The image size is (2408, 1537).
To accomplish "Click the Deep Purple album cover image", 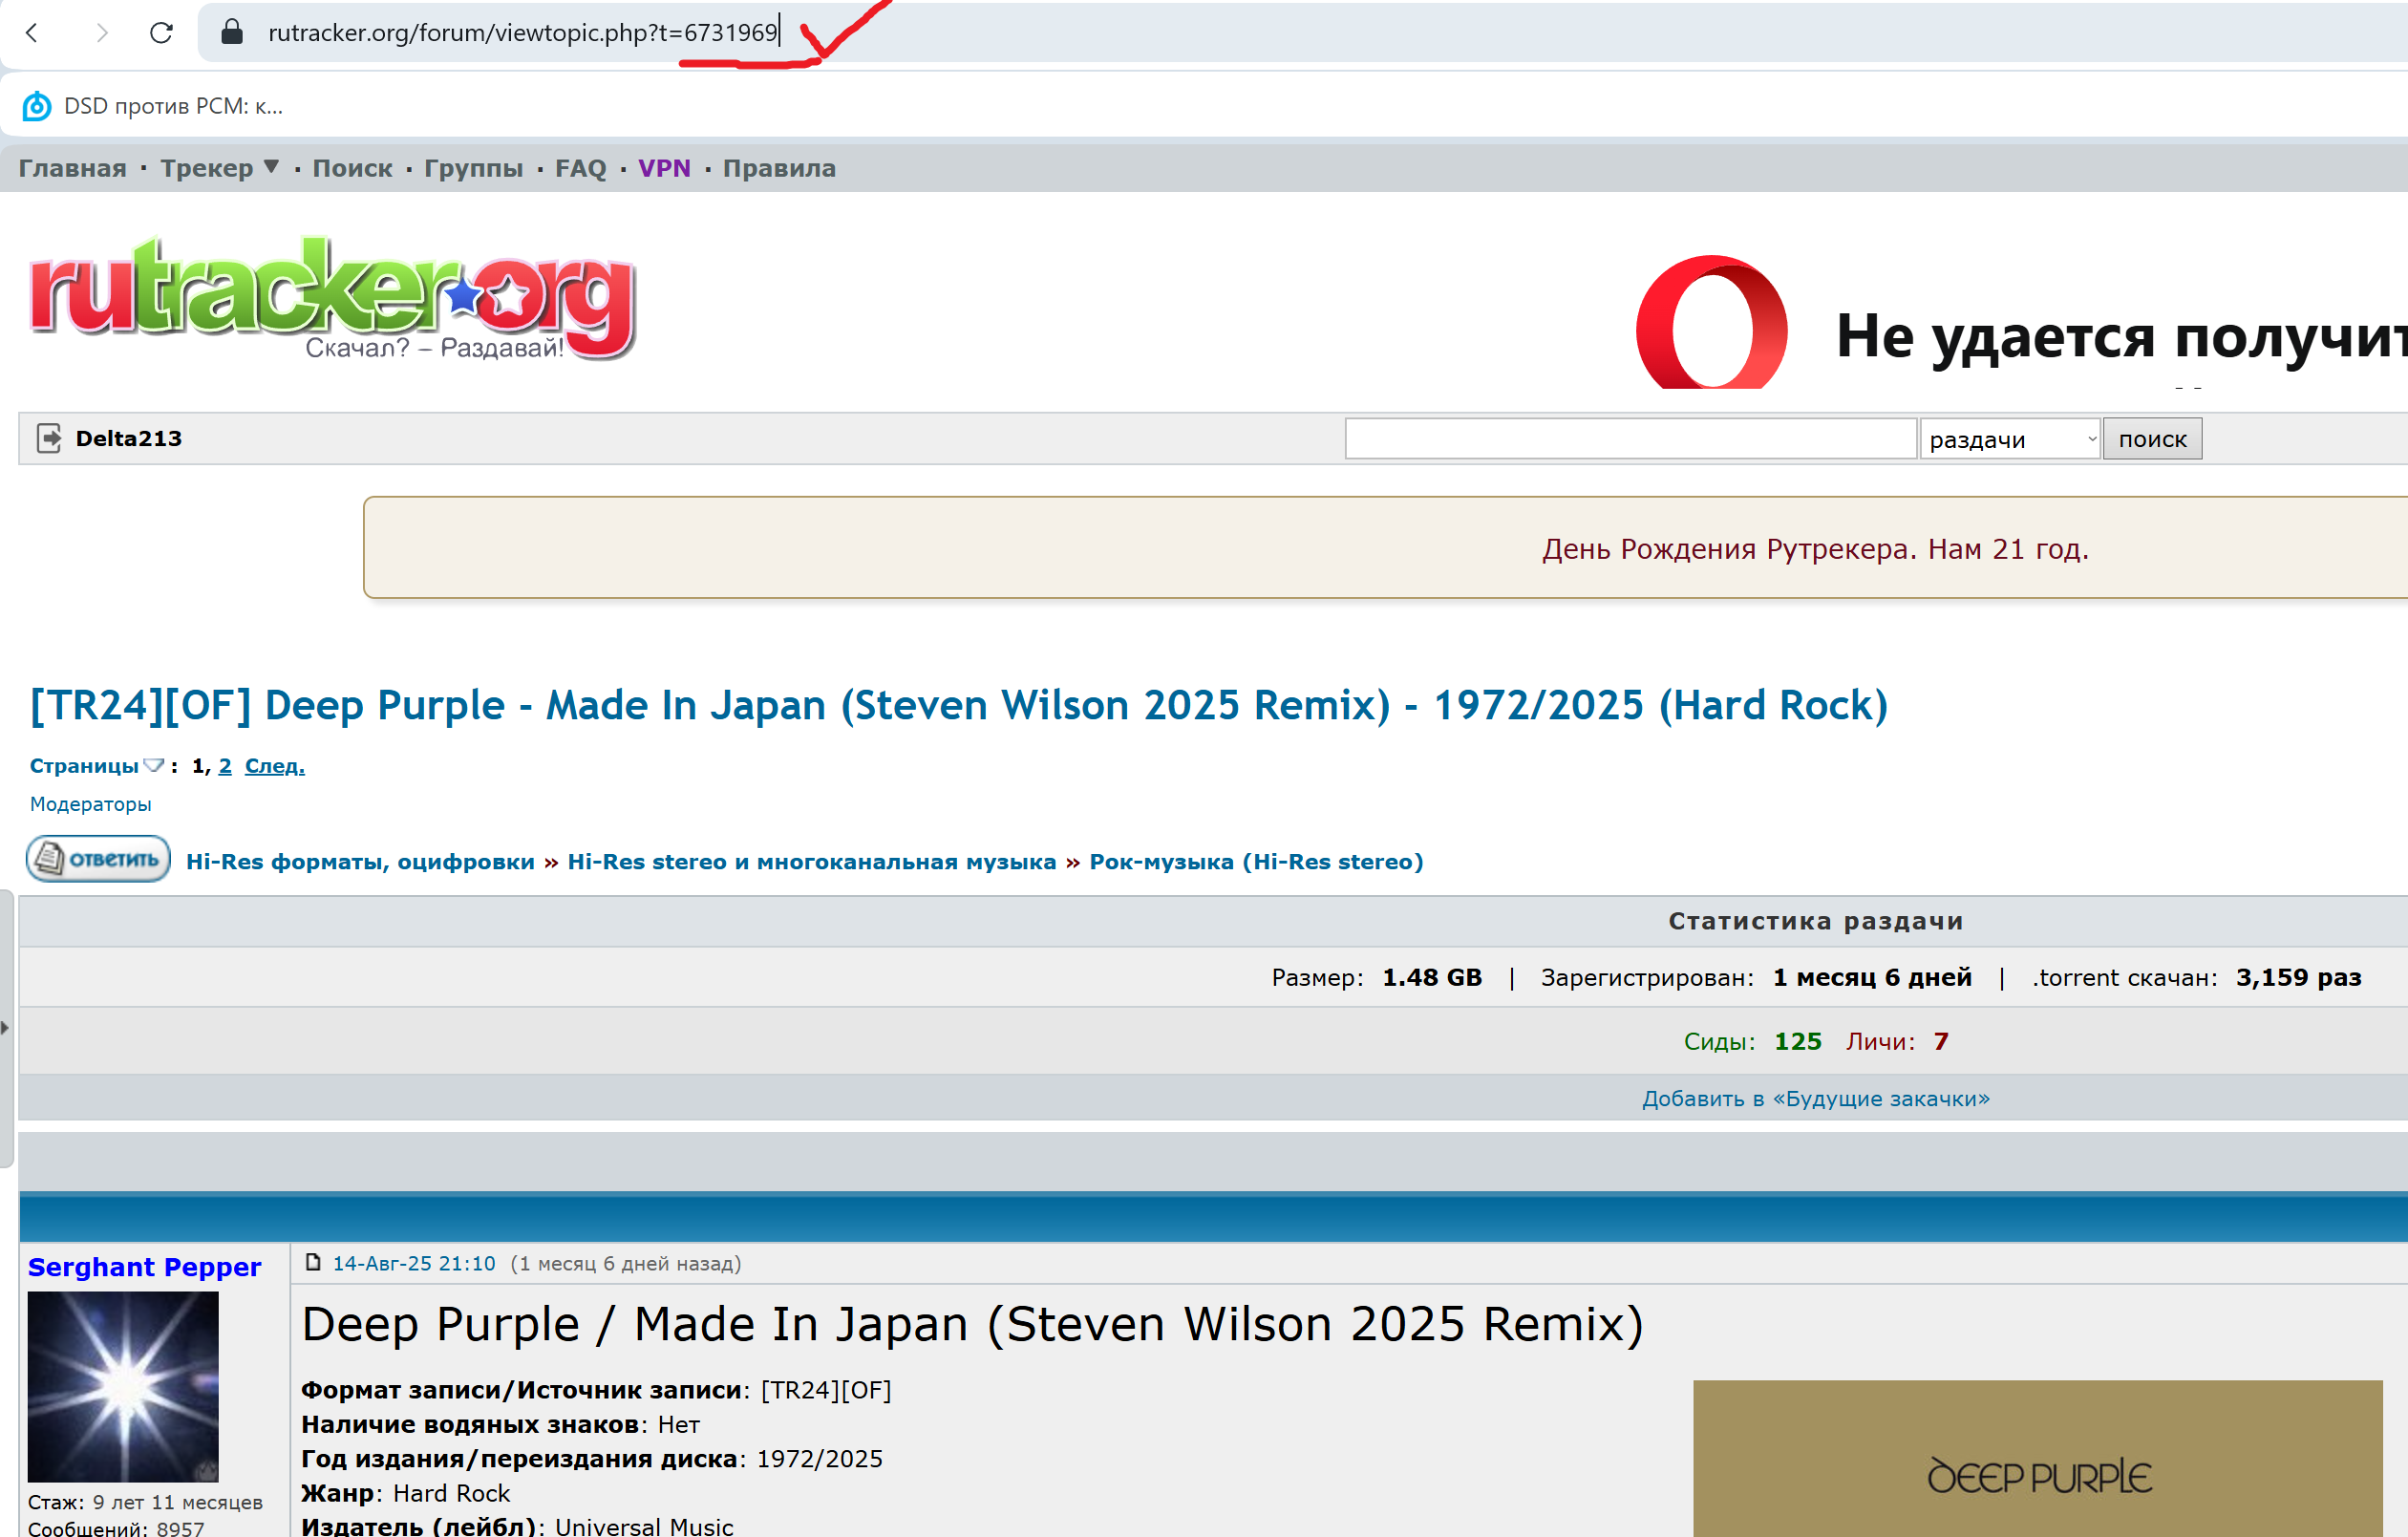I will [x=2038, y=1459].
